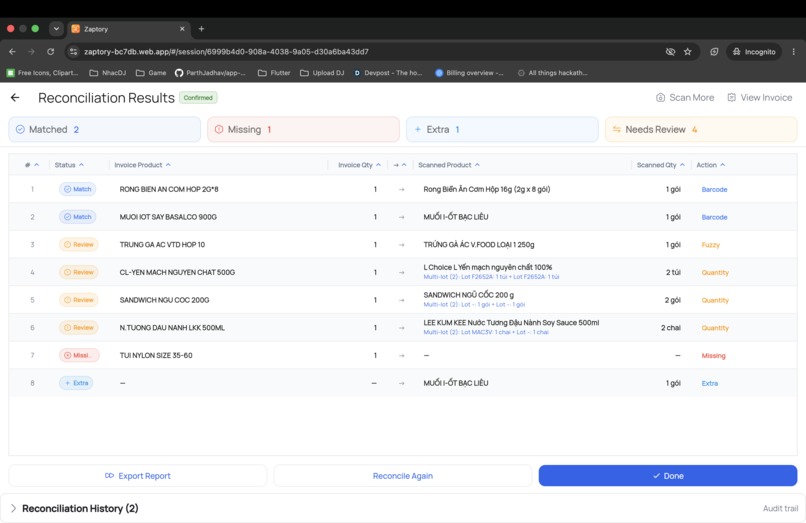Sort by Invoice Qty column header
This screenshot has width=806, height=523.
[359, 165]
